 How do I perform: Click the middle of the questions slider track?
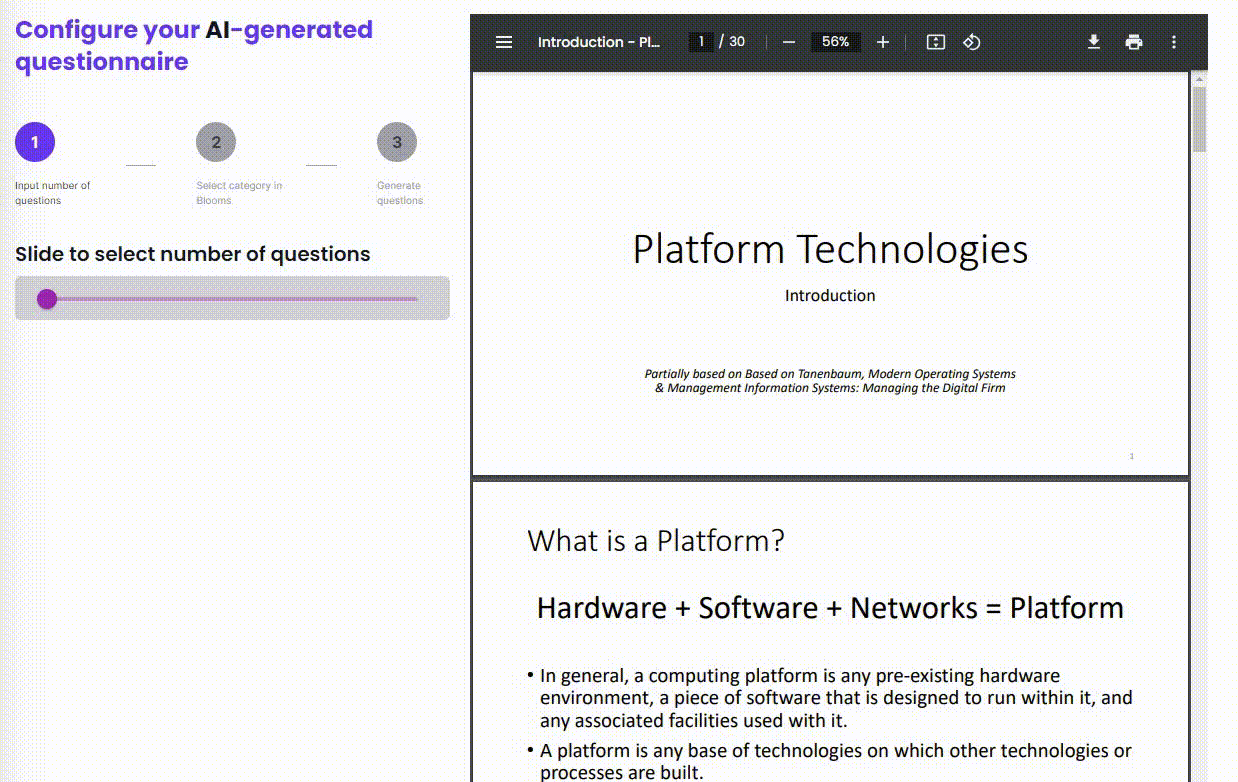coord(232,299)
